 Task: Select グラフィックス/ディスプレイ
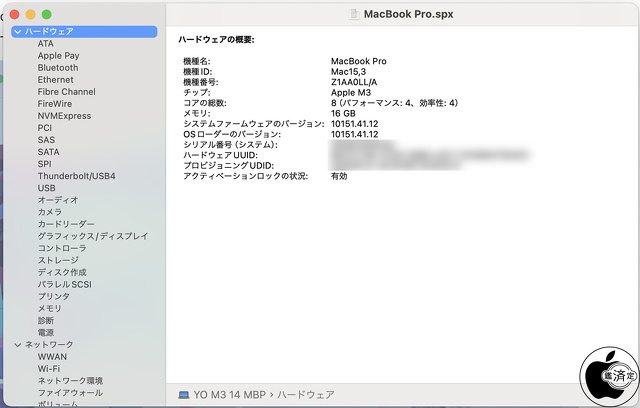(x=93, y=236)
